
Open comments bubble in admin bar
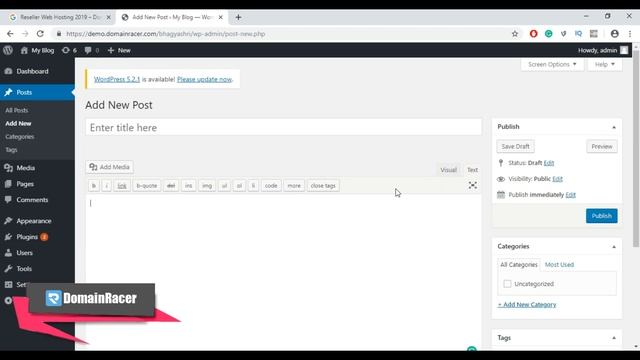click(92, 50)
